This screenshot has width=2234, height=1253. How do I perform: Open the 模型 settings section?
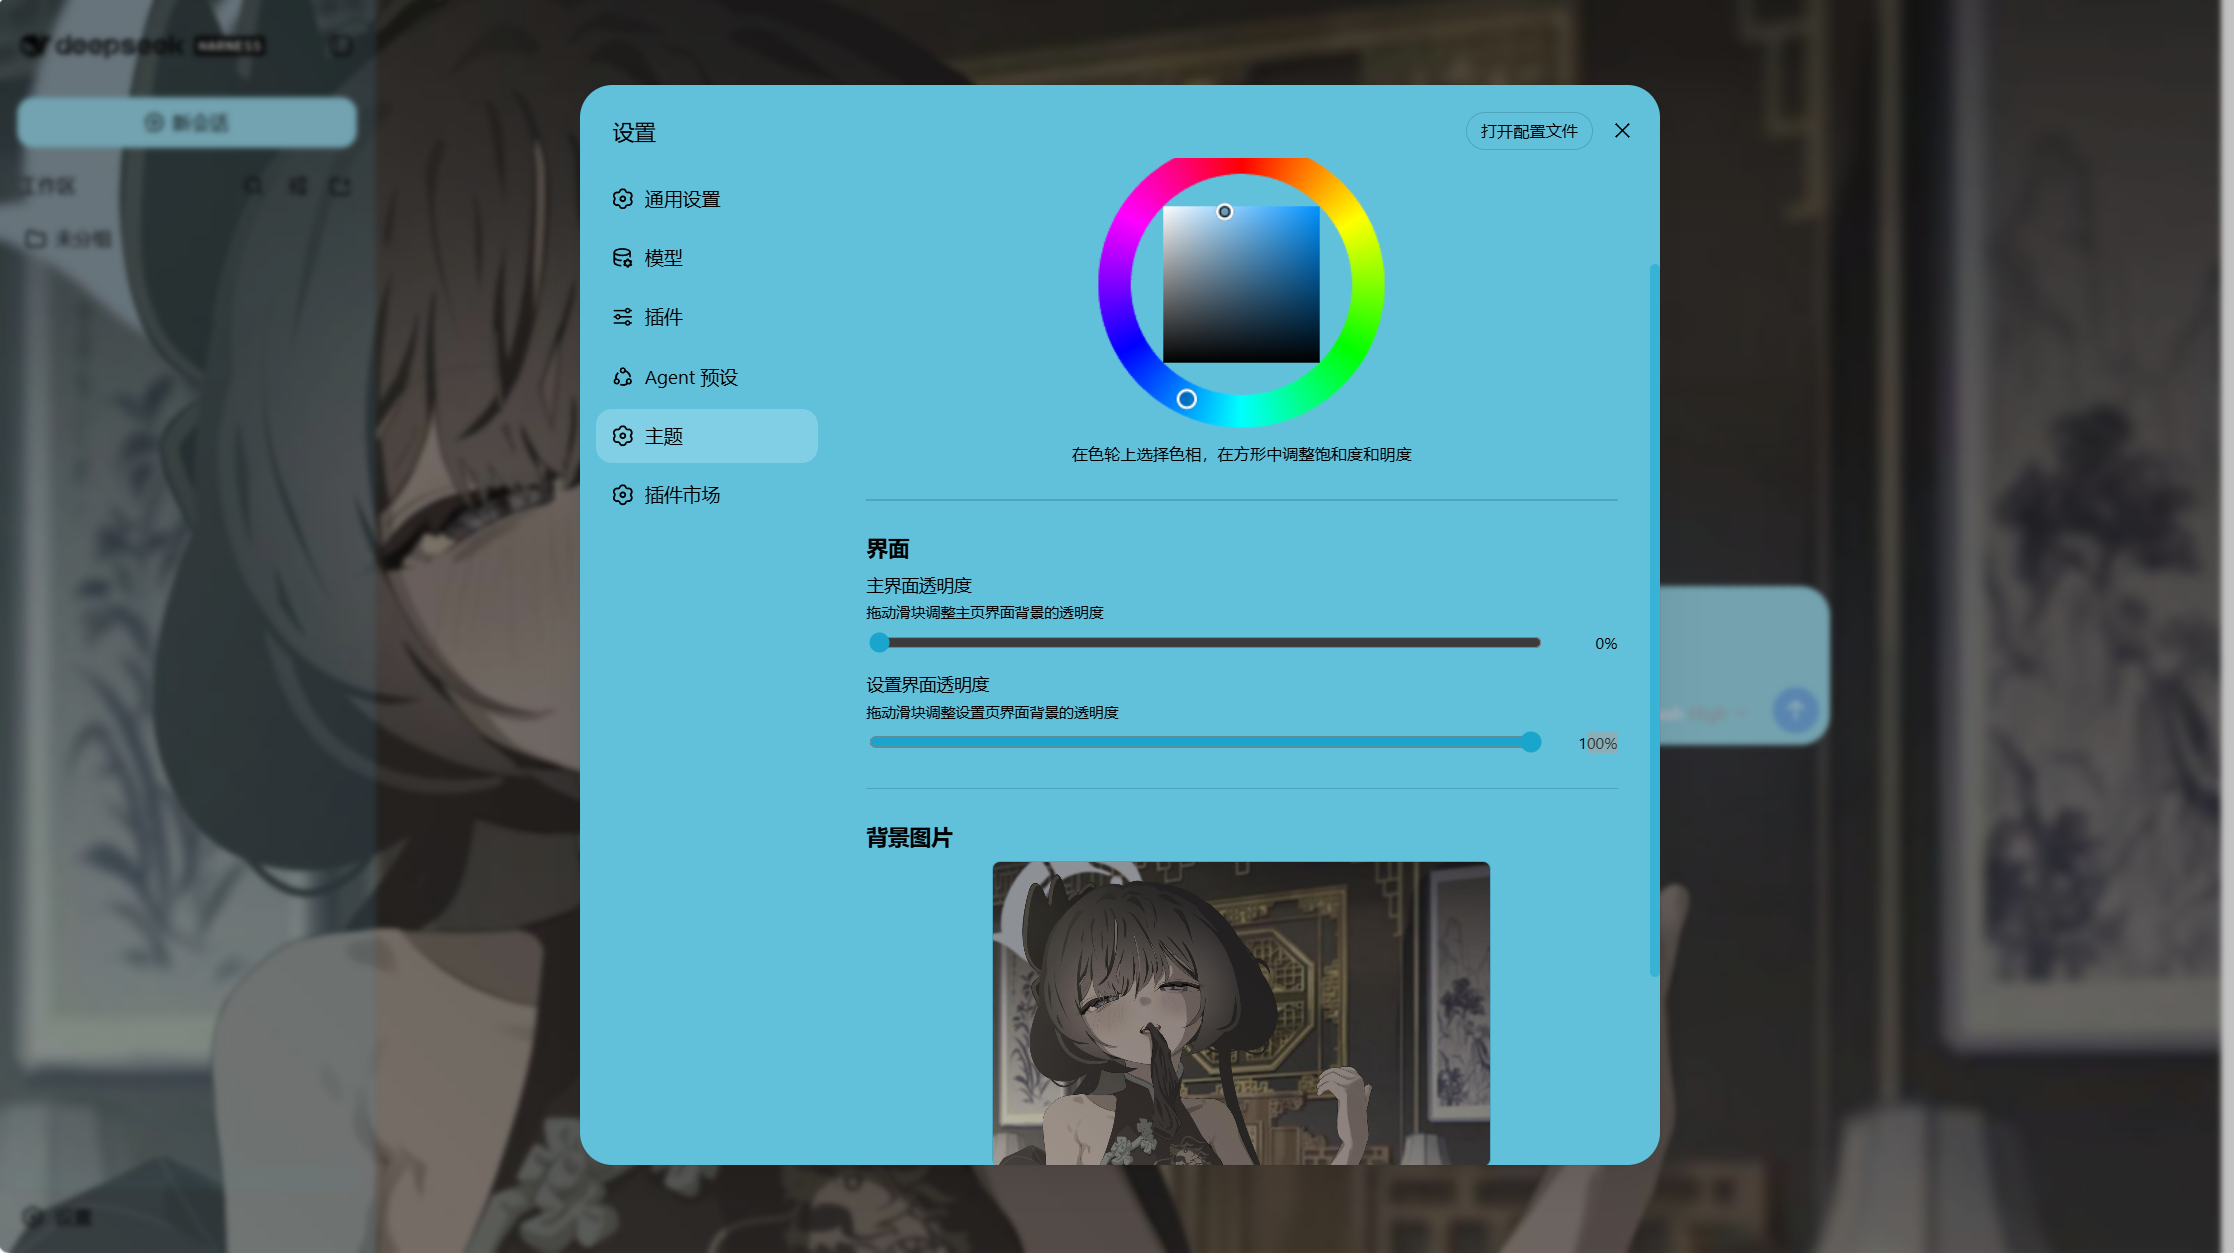tap(706, 258)
